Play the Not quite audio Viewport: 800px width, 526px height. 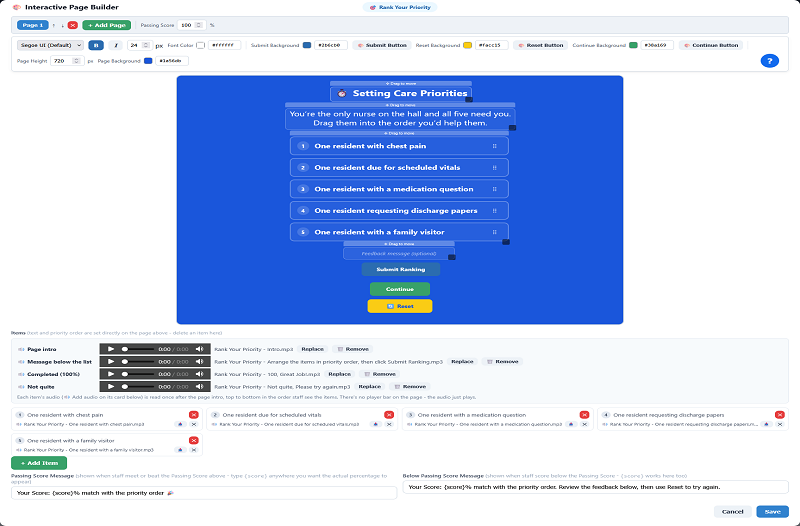click(x=111, y=387)
